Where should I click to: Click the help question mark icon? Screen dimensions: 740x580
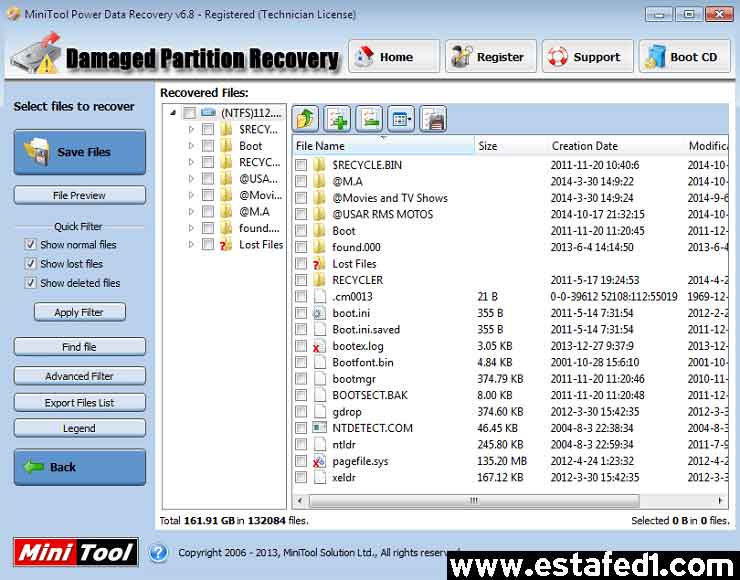point(158,552)
